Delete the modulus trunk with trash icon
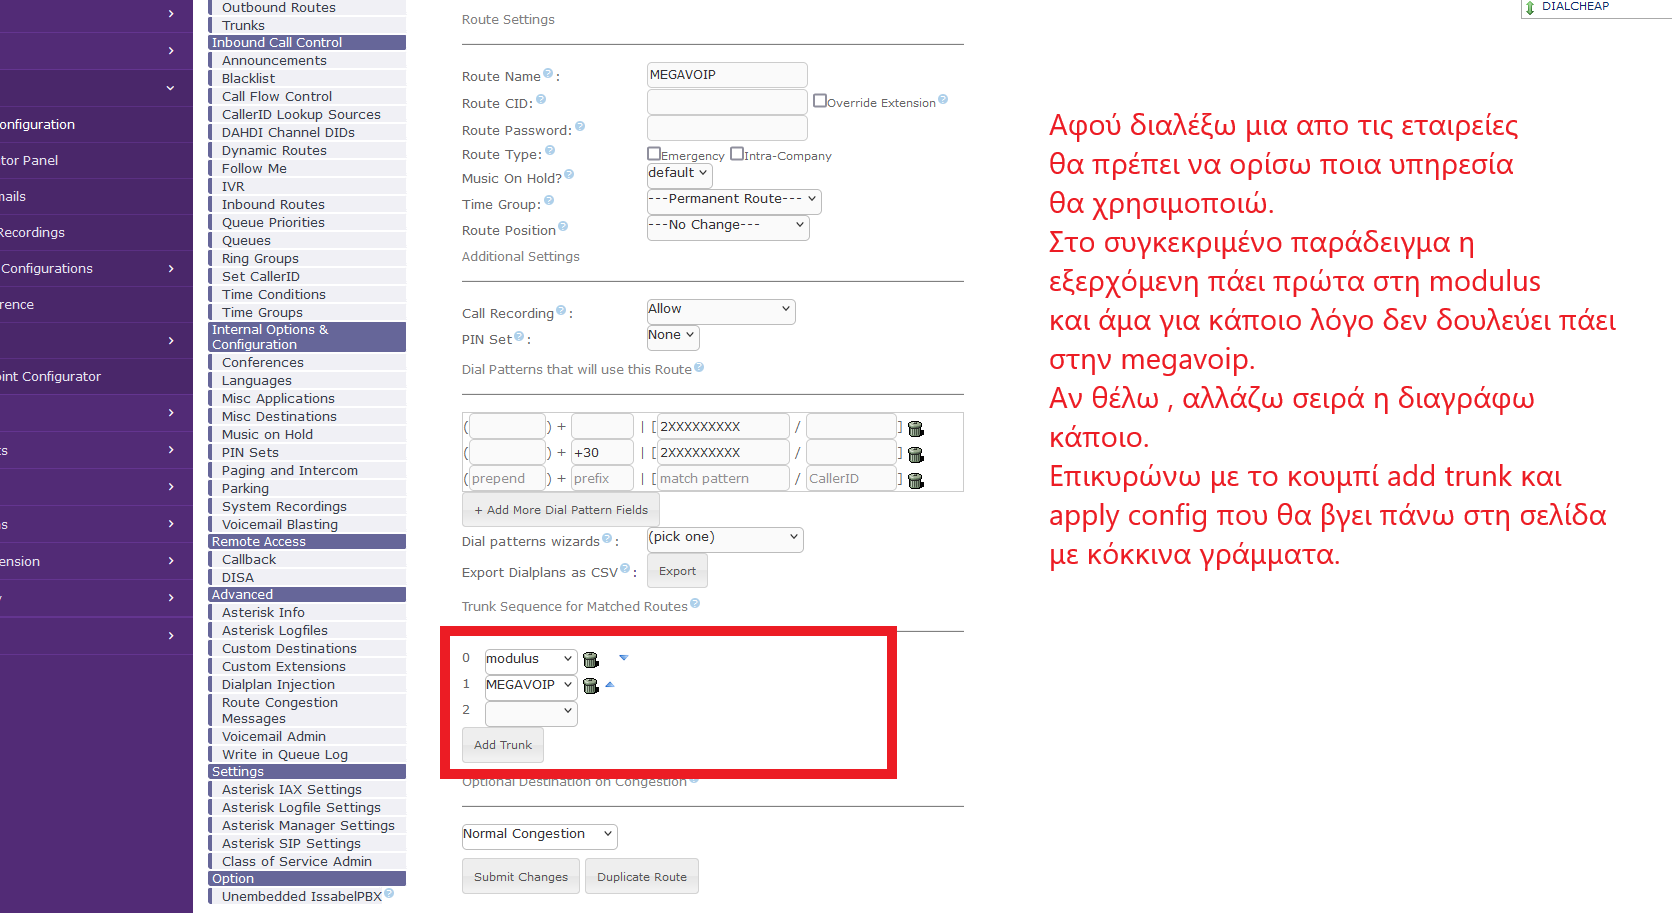 point(591,660)
